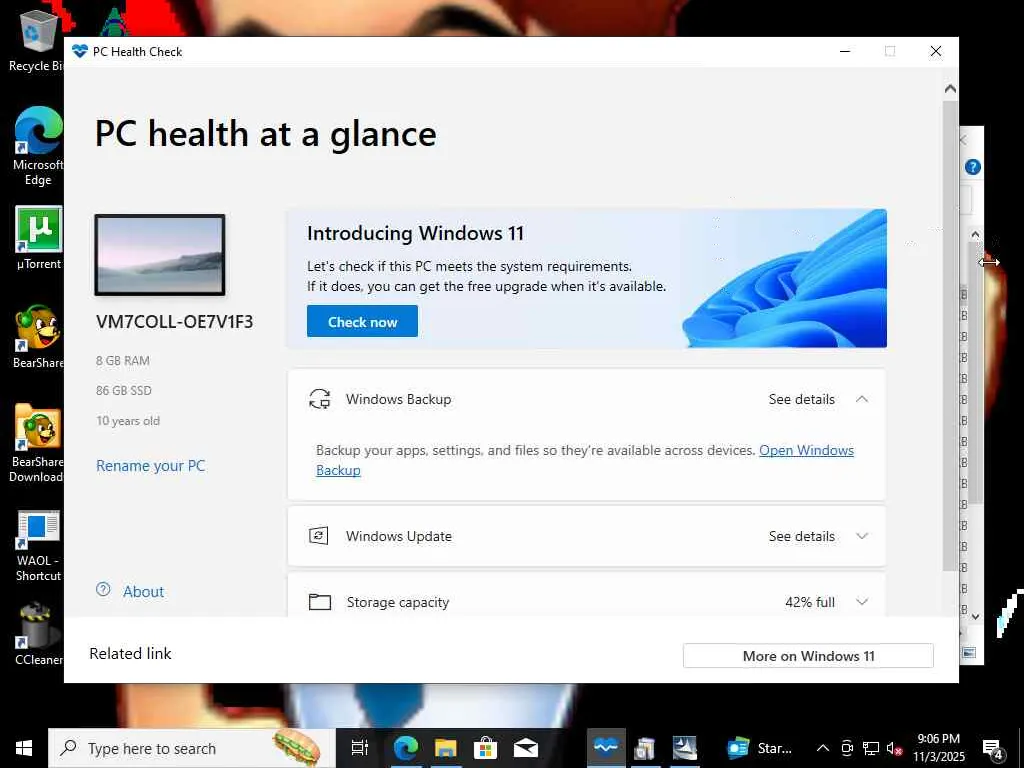Open the CCleaner desktop shortcut
1024x768 pixels.
coord(38,635)
